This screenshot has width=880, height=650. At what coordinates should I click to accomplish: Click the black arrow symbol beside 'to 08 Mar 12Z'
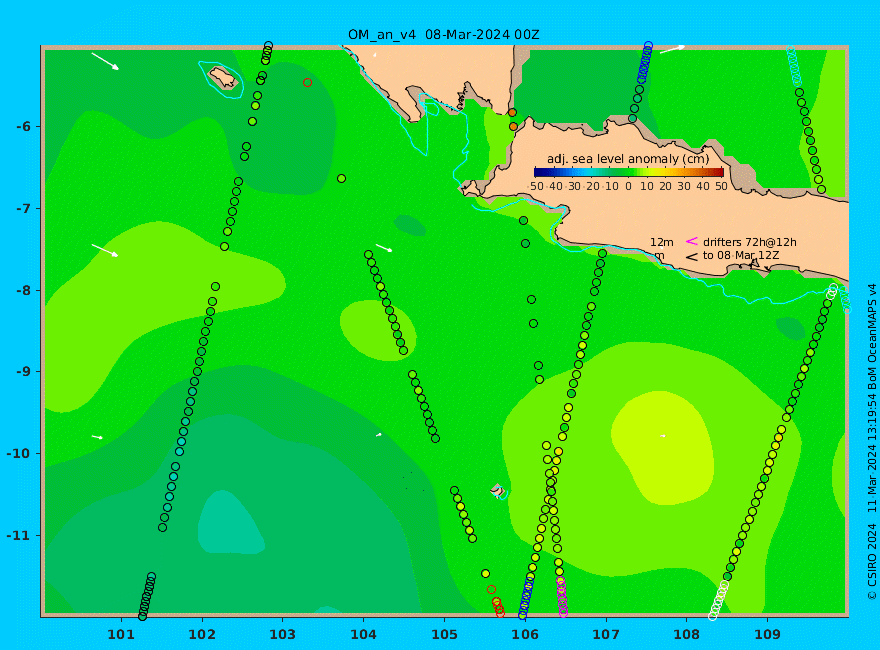(691, 257)
